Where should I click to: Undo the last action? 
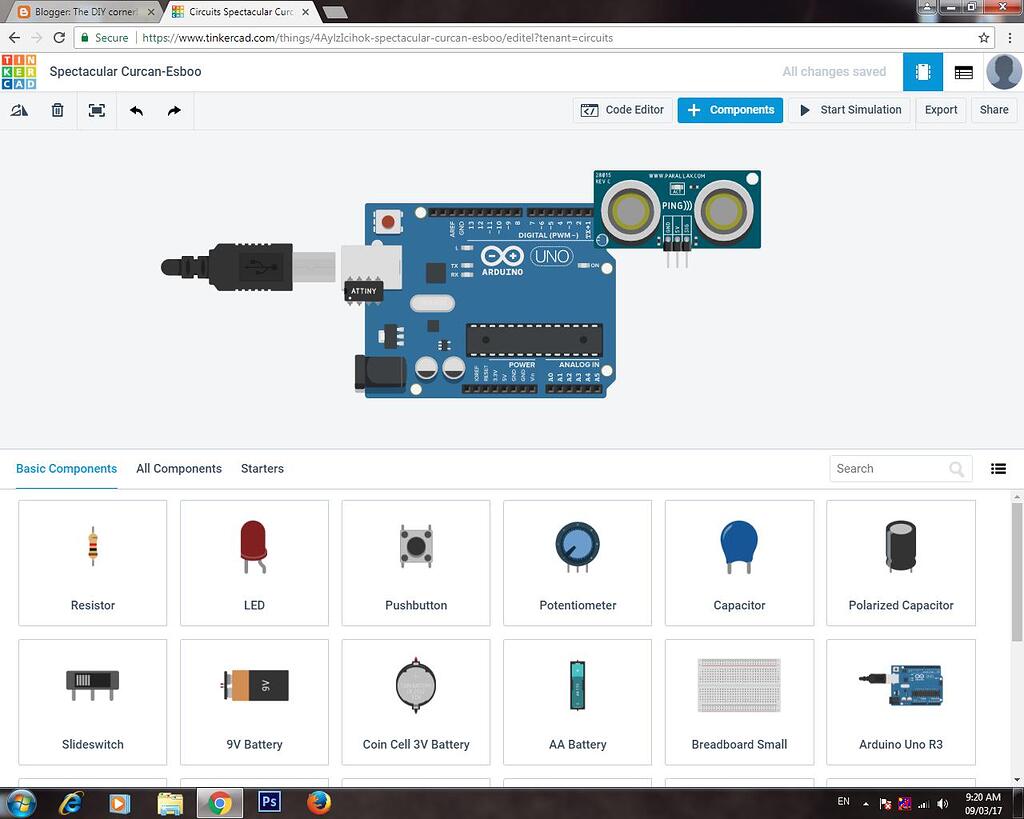tap(136, 110)
